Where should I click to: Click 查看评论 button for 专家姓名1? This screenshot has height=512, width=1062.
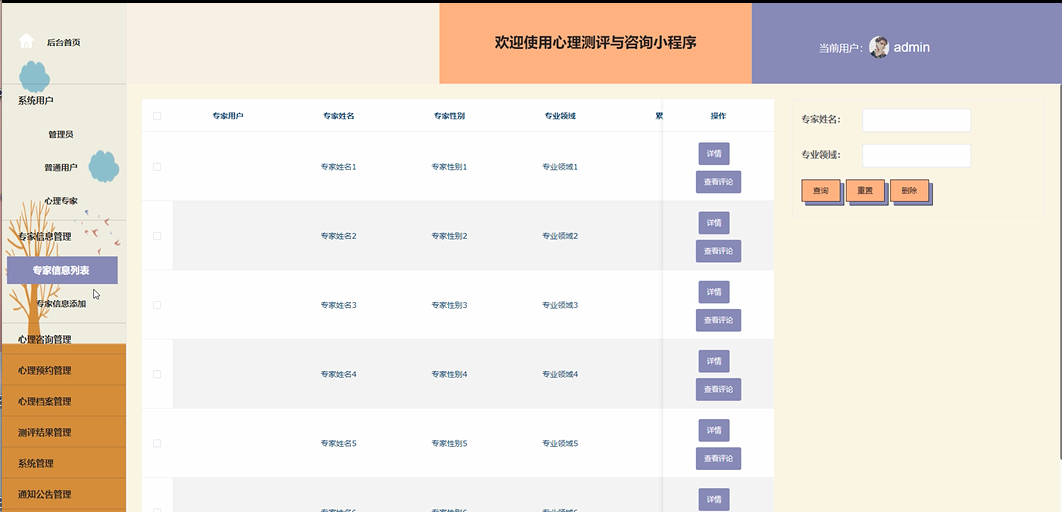point(719,182)
